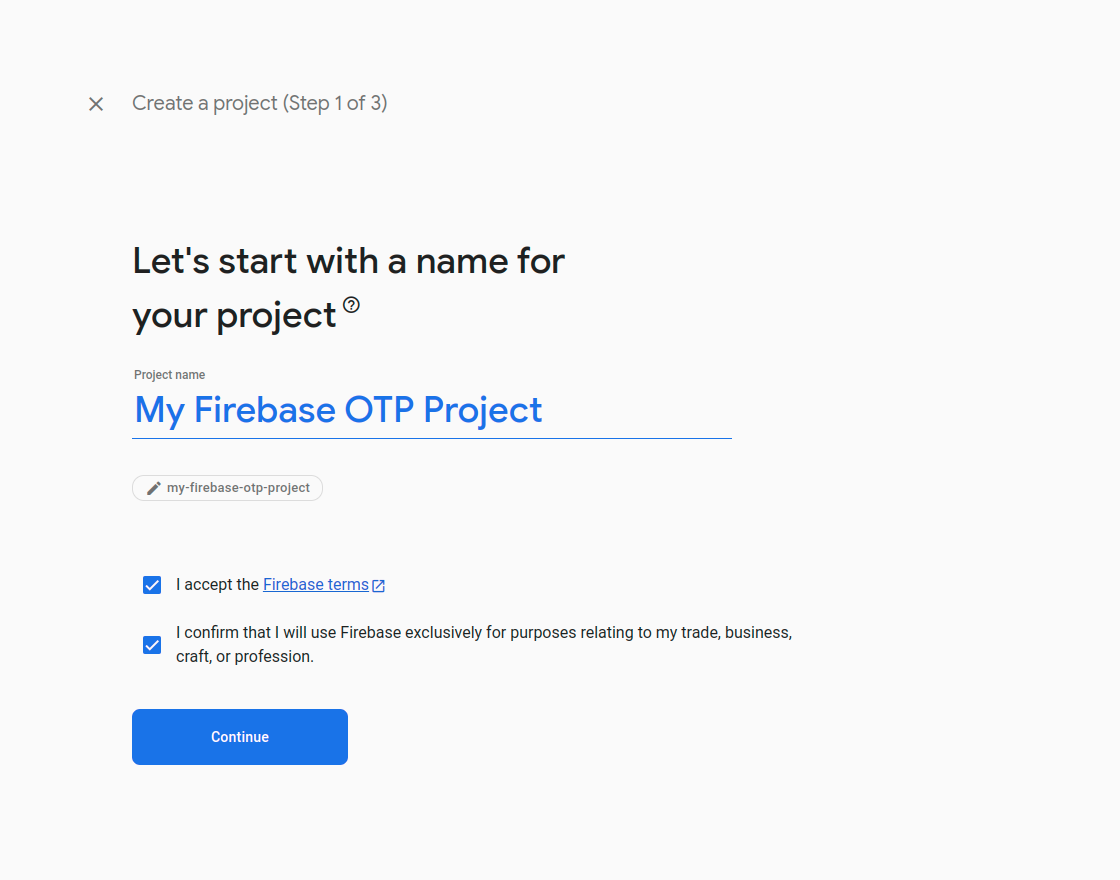Close the project creation wizard via the X icon

95,103
